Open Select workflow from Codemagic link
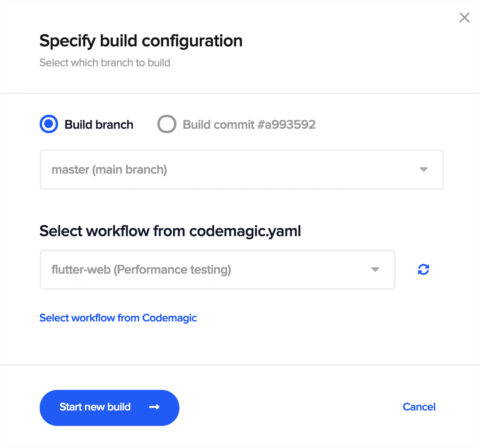This screenshot has width=480, height=448. [x=118, y=318]
